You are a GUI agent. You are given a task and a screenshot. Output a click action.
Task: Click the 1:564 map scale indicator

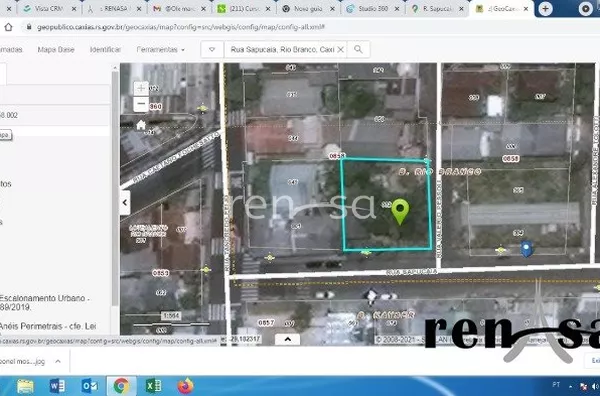coord(171,316)
